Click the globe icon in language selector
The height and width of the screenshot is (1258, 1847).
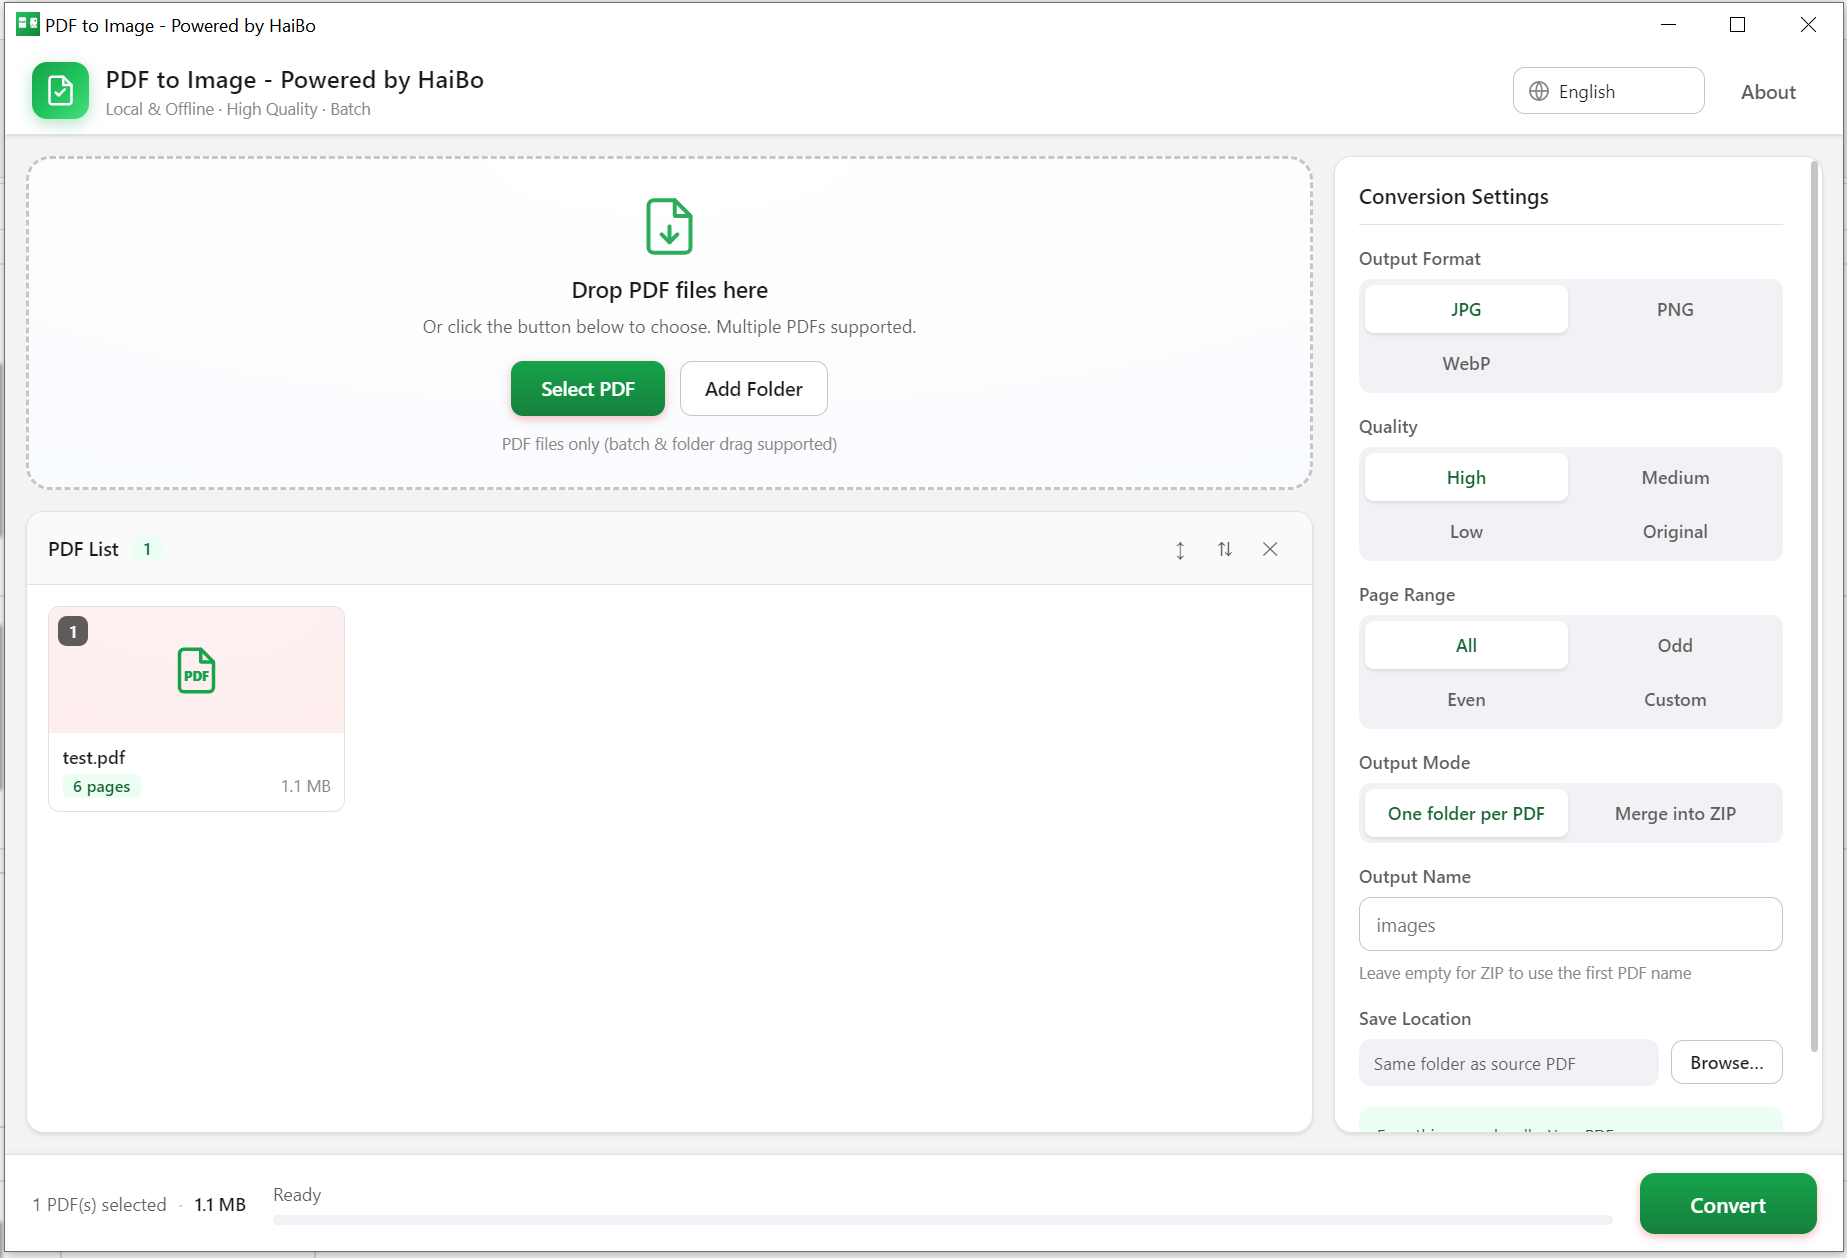(1539, 91)
